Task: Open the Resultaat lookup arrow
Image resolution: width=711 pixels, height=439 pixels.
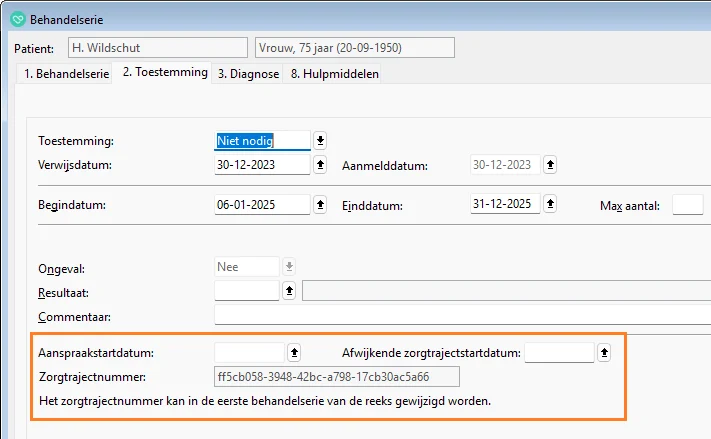Action: (x=289, y=291)
